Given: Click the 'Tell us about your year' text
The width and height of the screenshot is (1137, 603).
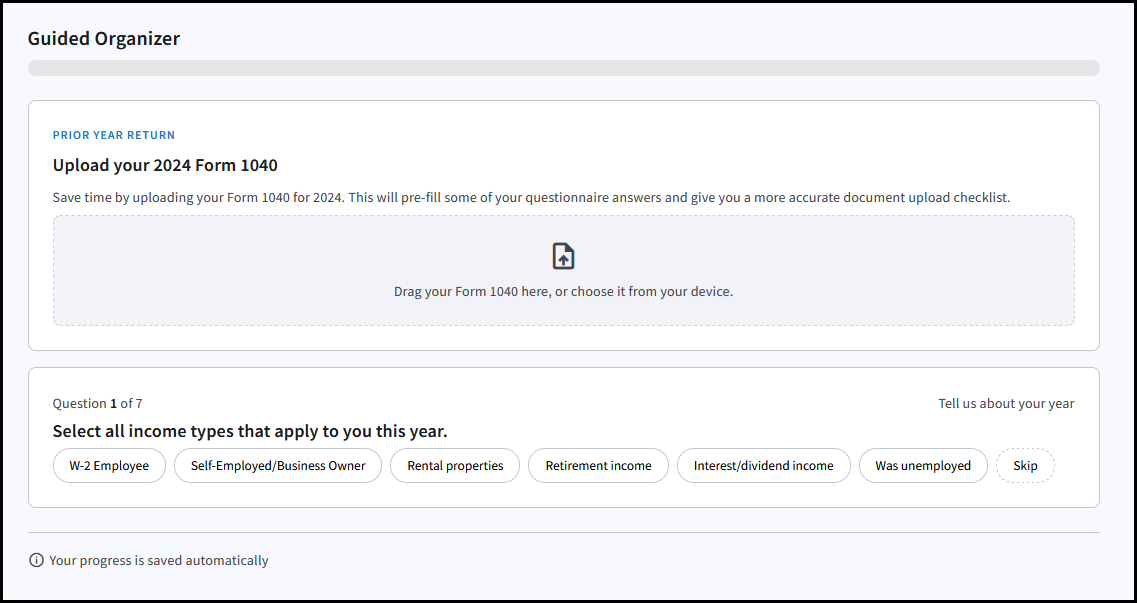Looking at the screenshot, I should coord(1006,404).
